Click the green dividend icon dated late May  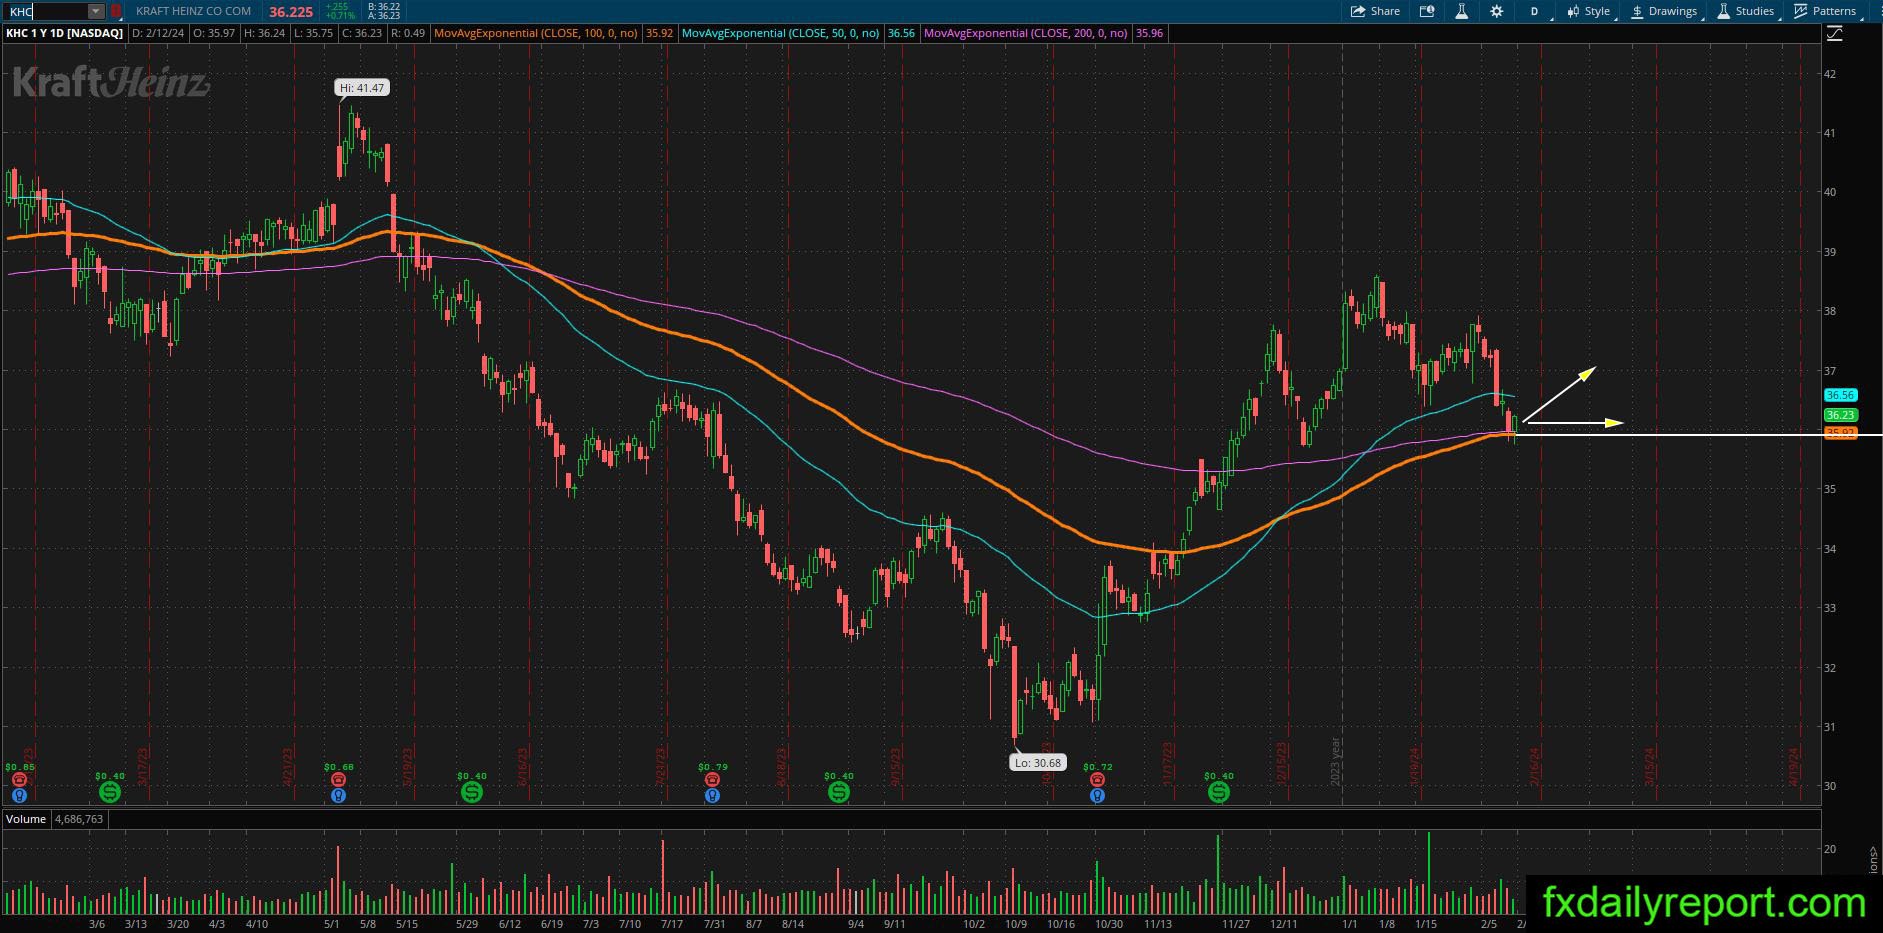point(472,792)
